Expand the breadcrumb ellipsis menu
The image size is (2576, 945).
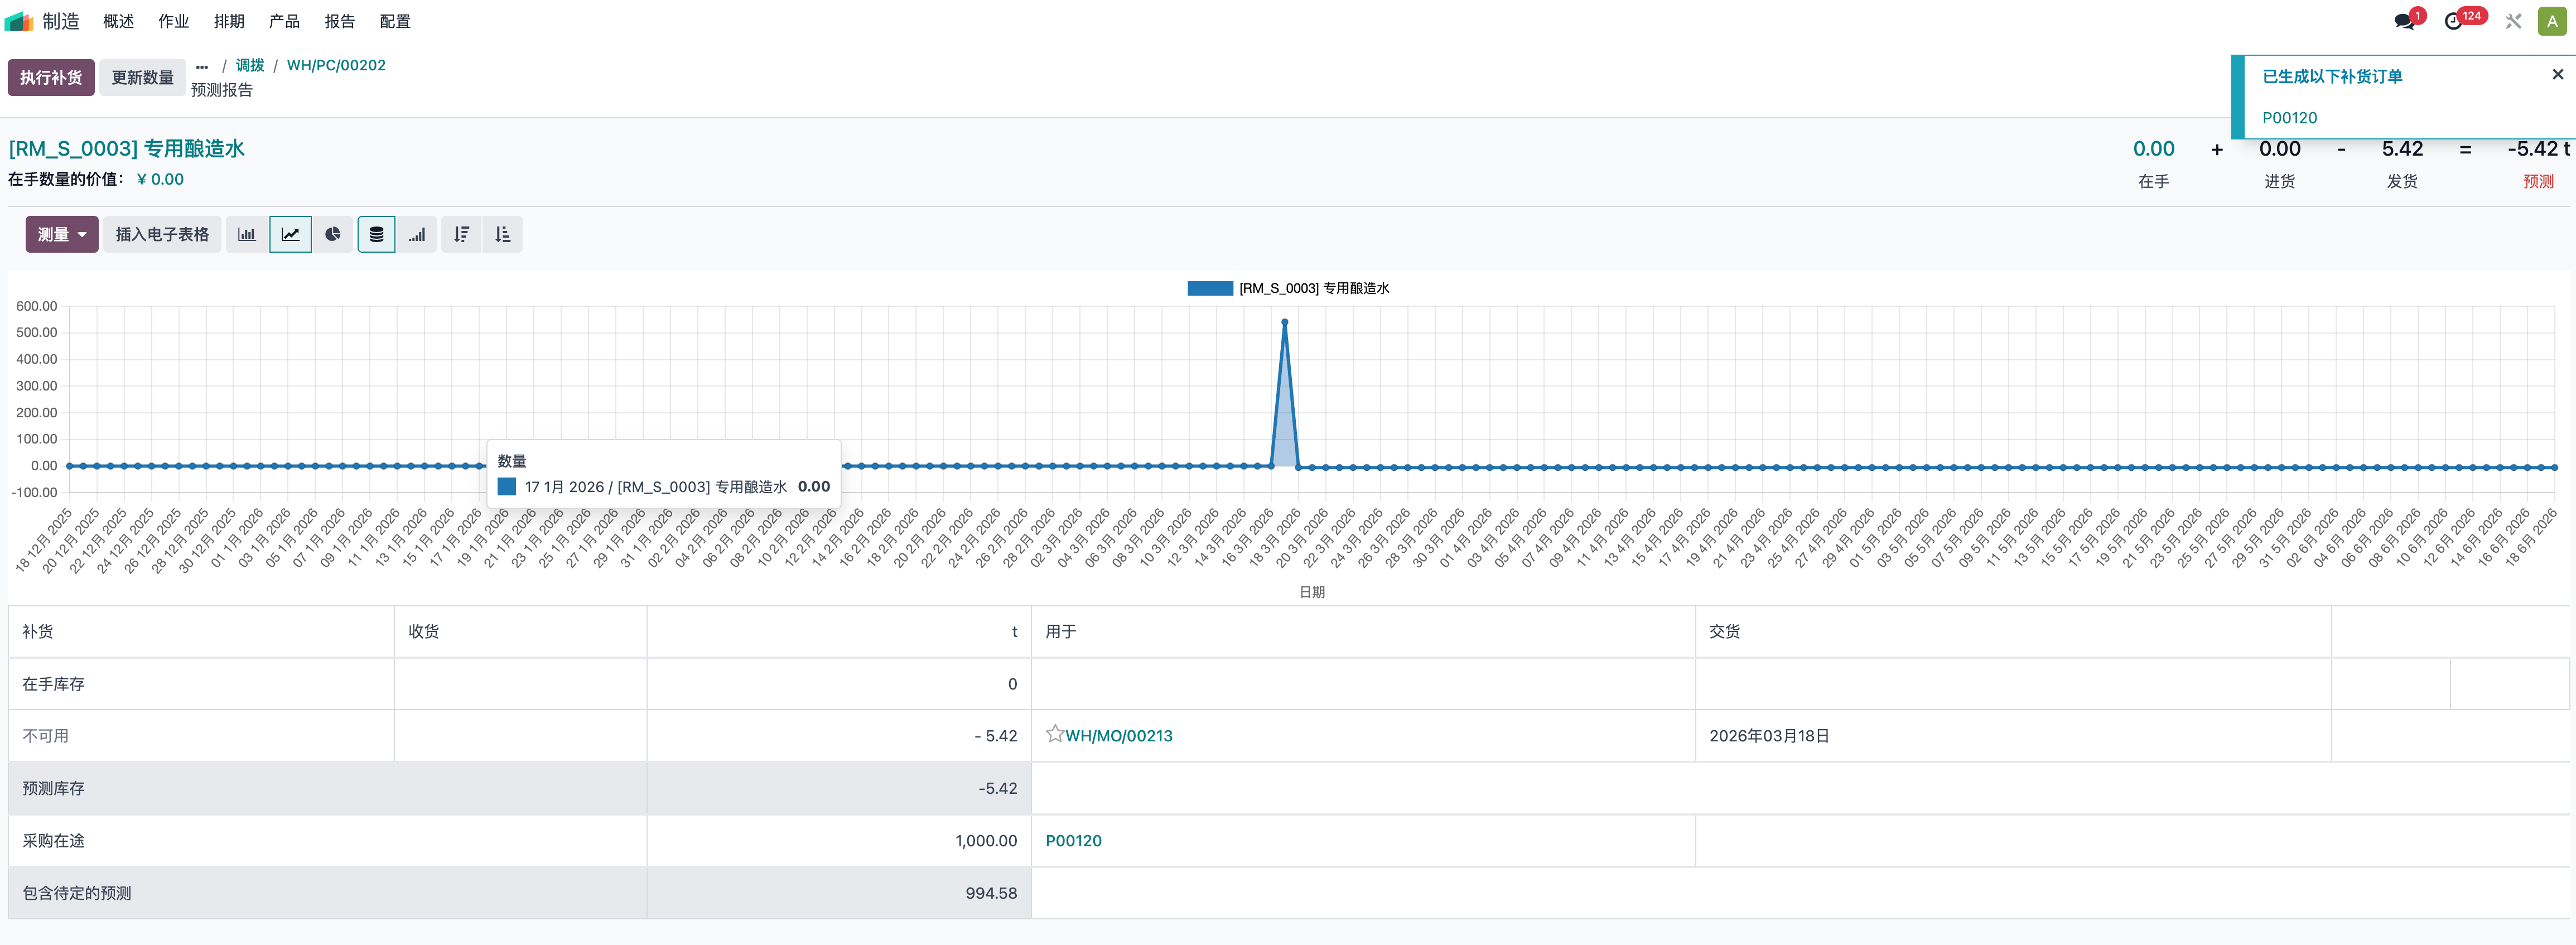[x=202, y=66]
